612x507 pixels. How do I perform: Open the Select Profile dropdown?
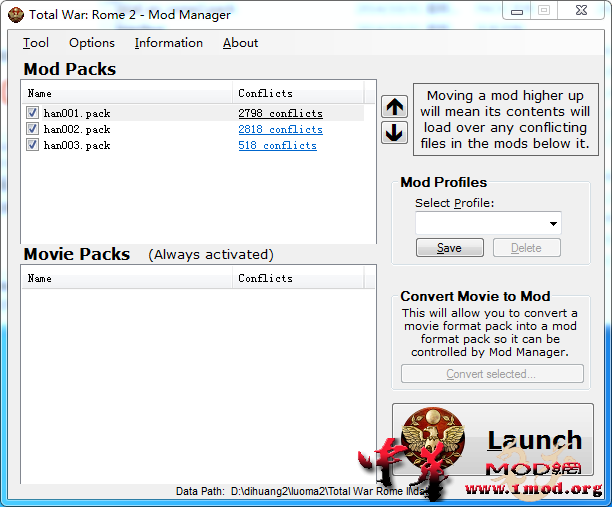tap(488, 223)
